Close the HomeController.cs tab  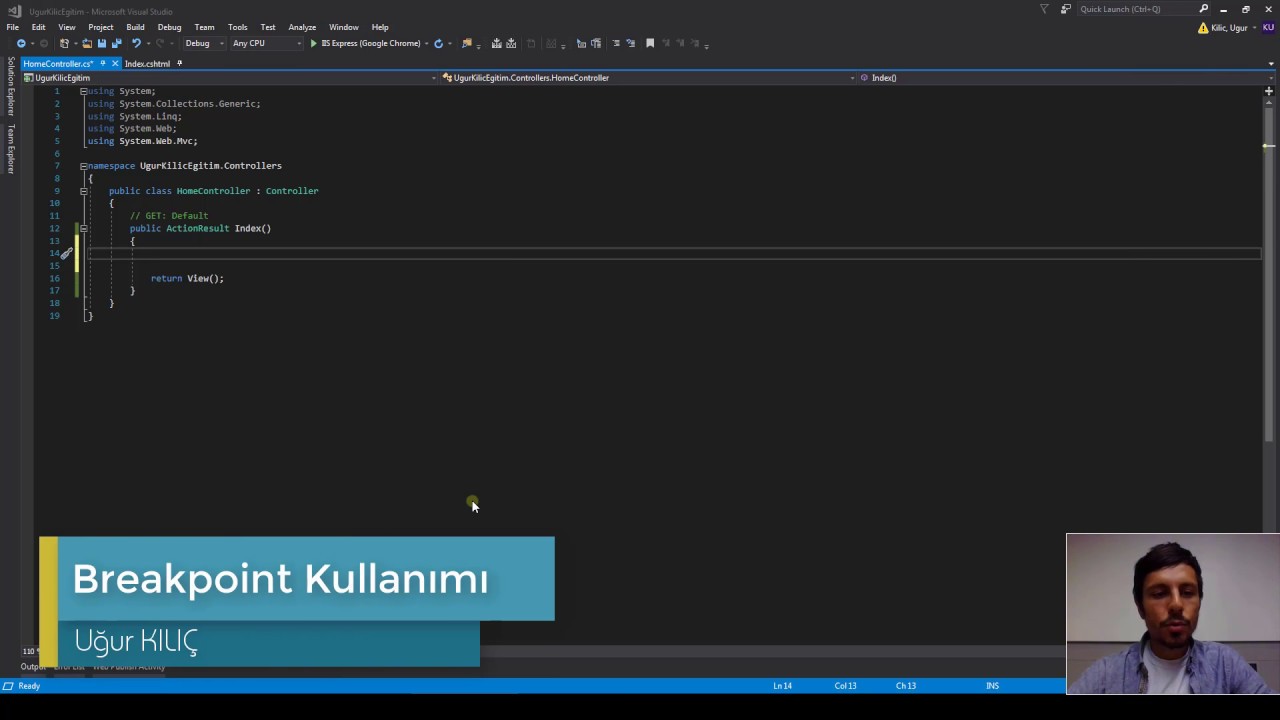click(115, 63)
